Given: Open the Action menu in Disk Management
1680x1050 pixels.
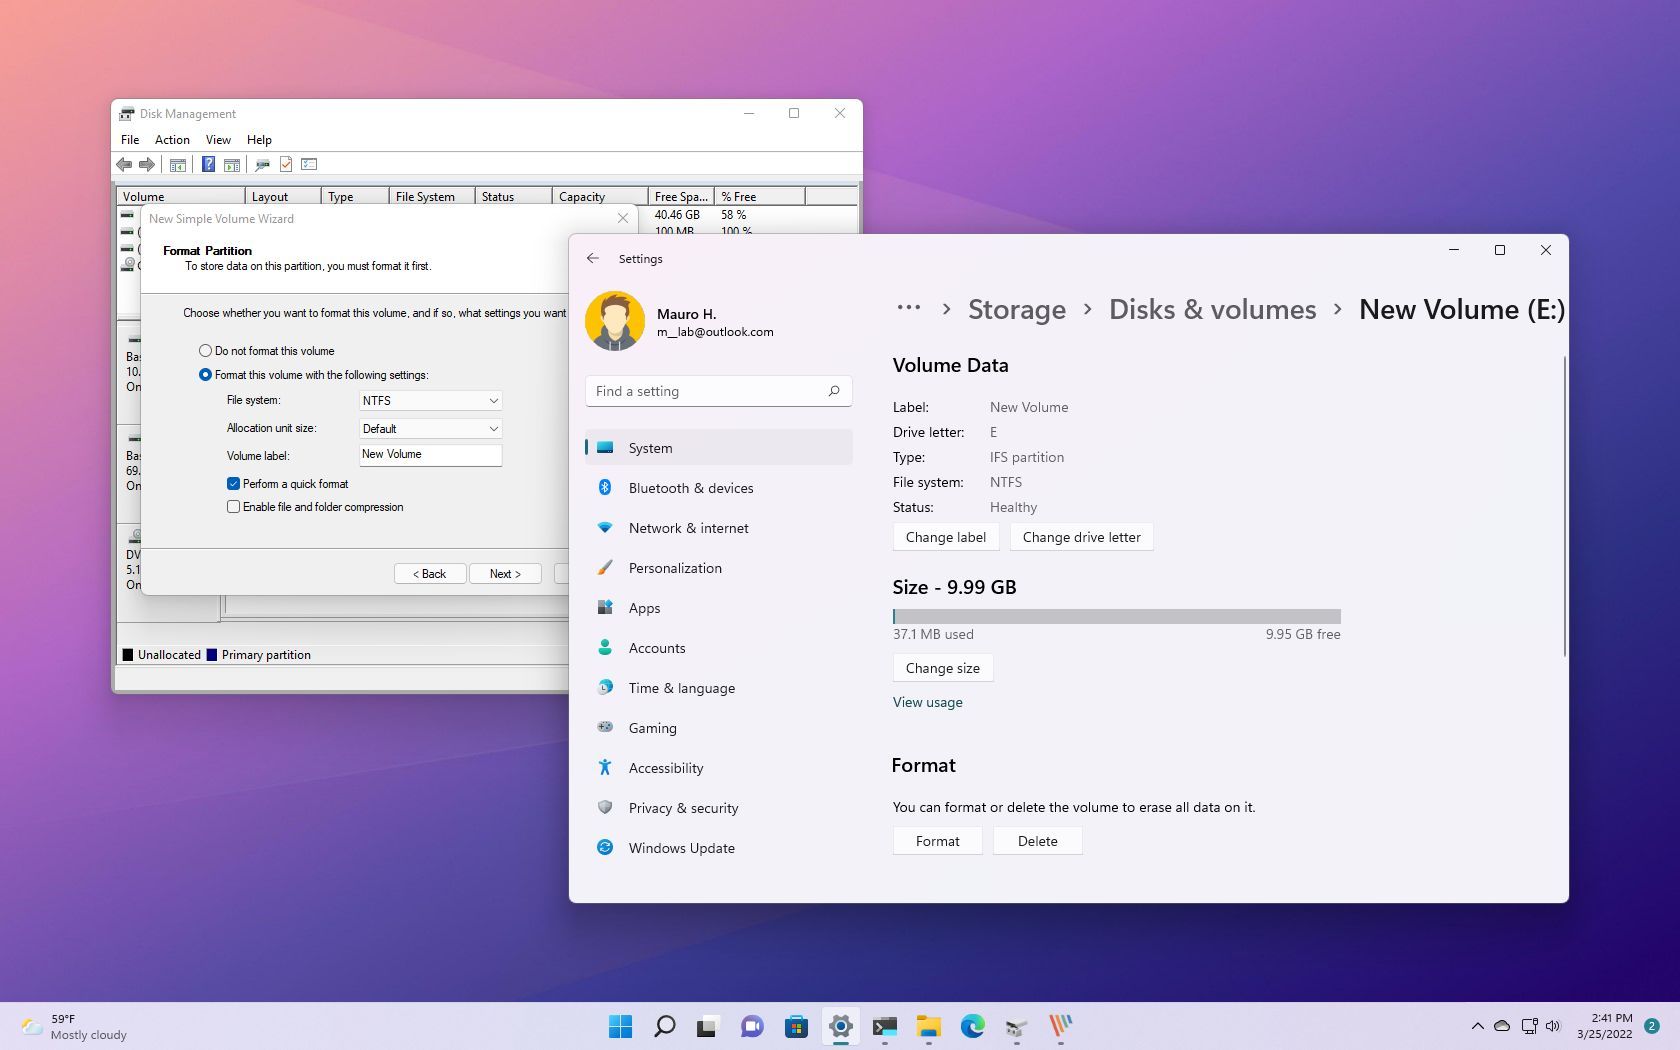Looking at the screenshot, I should tap(171, 139).
